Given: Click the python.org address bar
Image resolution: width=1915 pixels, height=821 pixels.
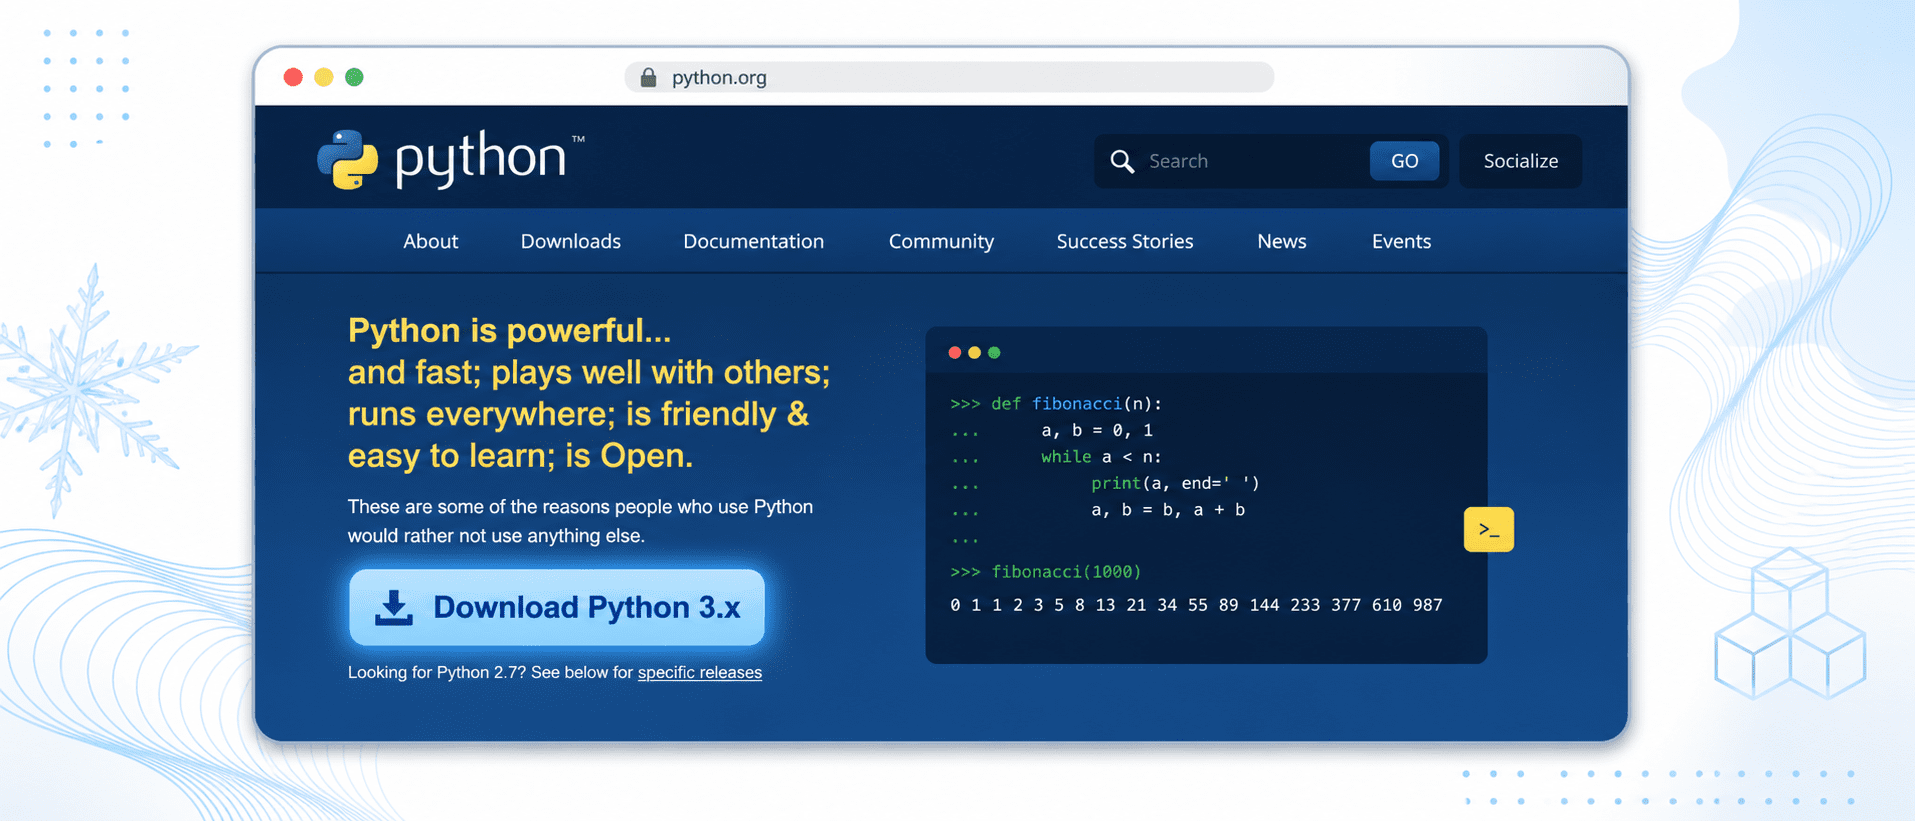Looking at the screenshot, I should pos(949,77).
